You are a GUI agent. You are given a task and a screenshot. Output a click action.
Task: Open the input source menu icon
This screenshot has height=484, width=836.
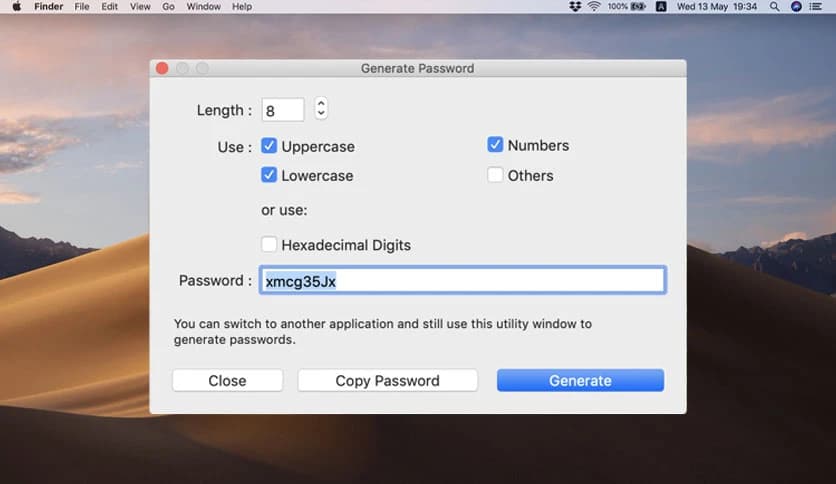661,6
